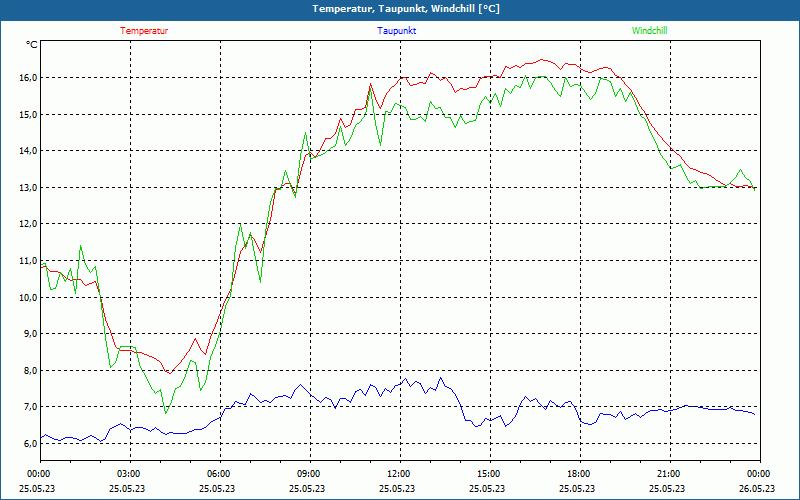800x500 pixels.
Task: Click the 15,0 y-axis value
Action: [31, 114]
